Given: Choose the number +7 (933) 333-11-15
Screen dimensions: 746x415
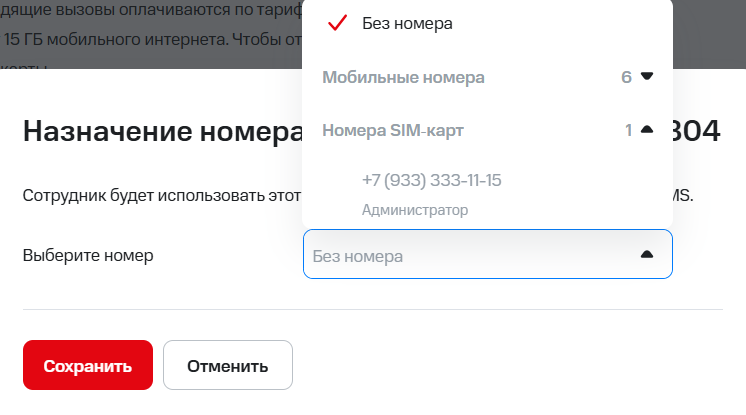Looking at the screenshot, I should pos(431,180).
